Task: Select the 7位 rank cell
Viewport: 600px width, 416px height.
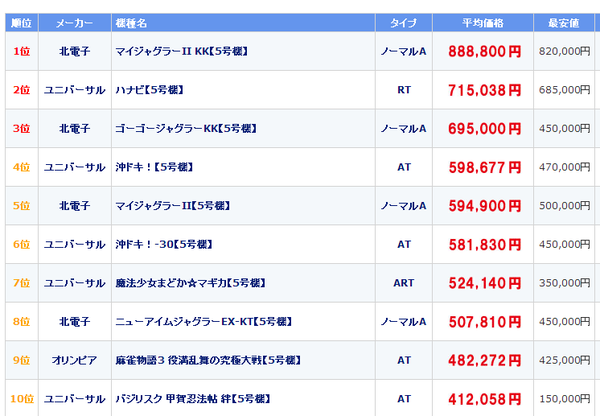Action: click(21, 283)
